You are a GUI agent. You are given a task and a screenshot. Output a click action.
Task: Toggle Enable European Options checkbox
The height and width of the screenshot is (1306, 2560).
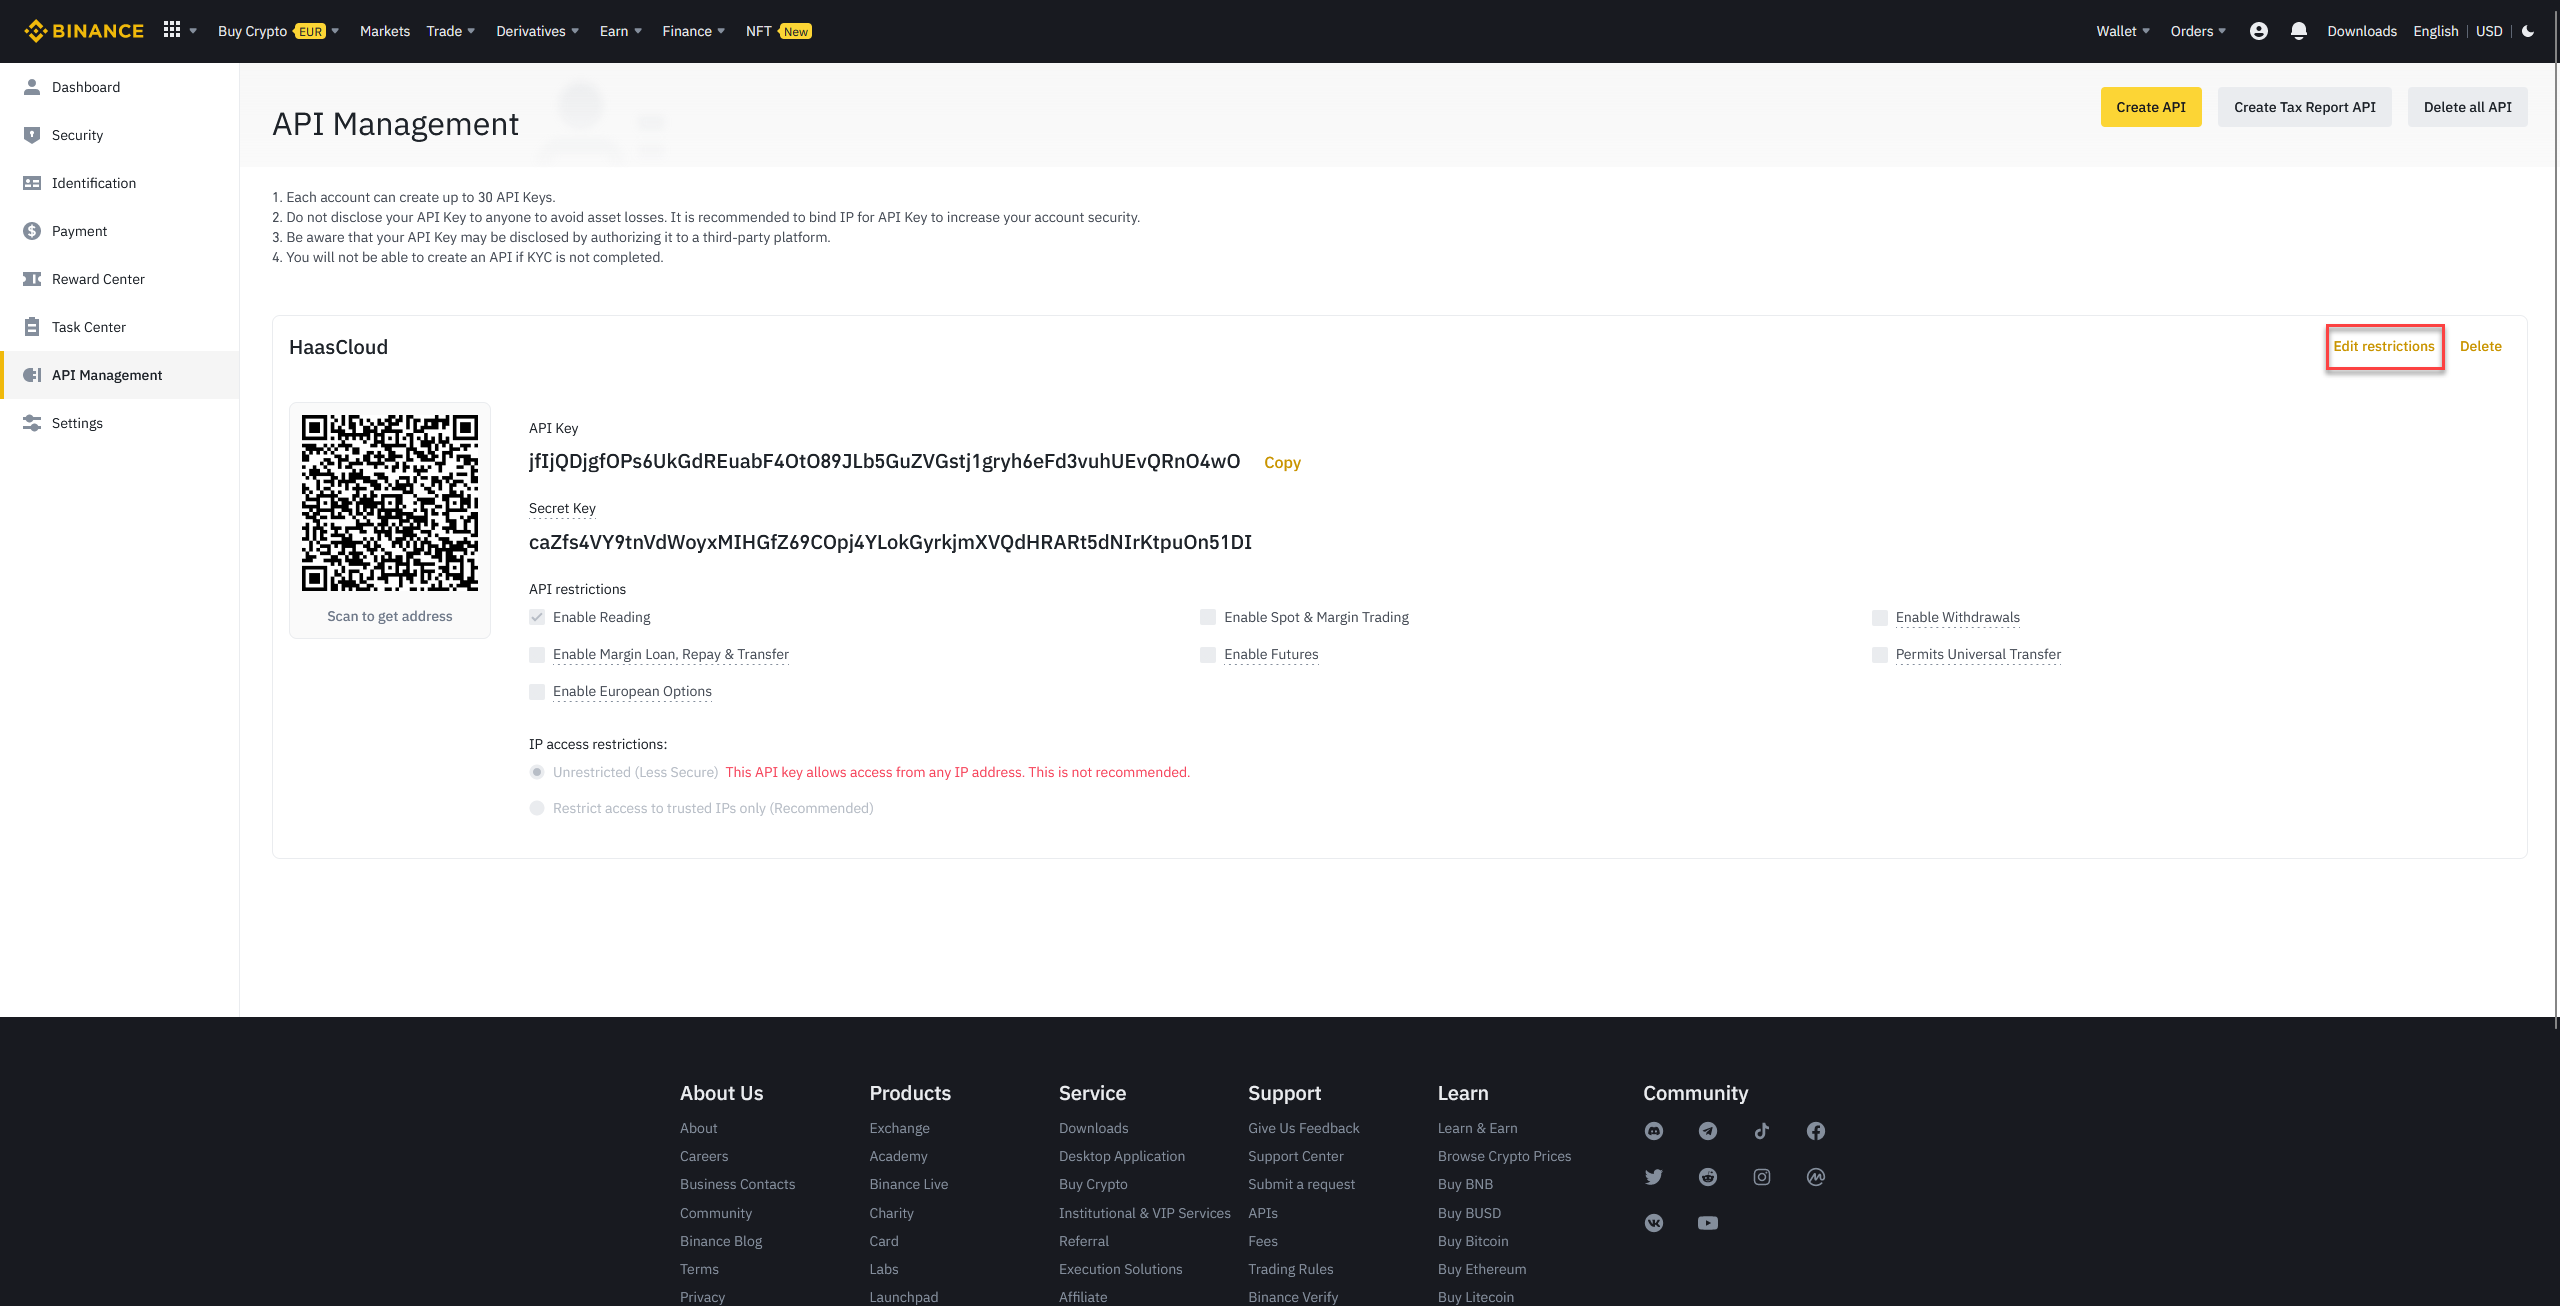click(537, 692)
